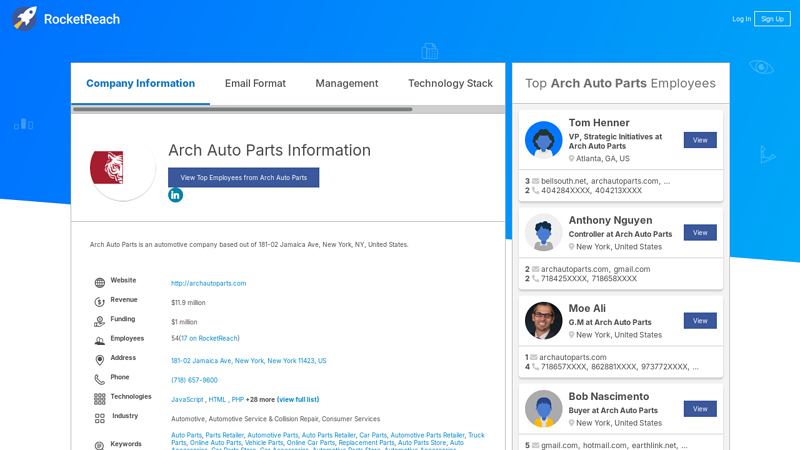Click location pin next to Atlanta, GA, US
Screen dimensions: 800x450
click(x=571, y=159)
